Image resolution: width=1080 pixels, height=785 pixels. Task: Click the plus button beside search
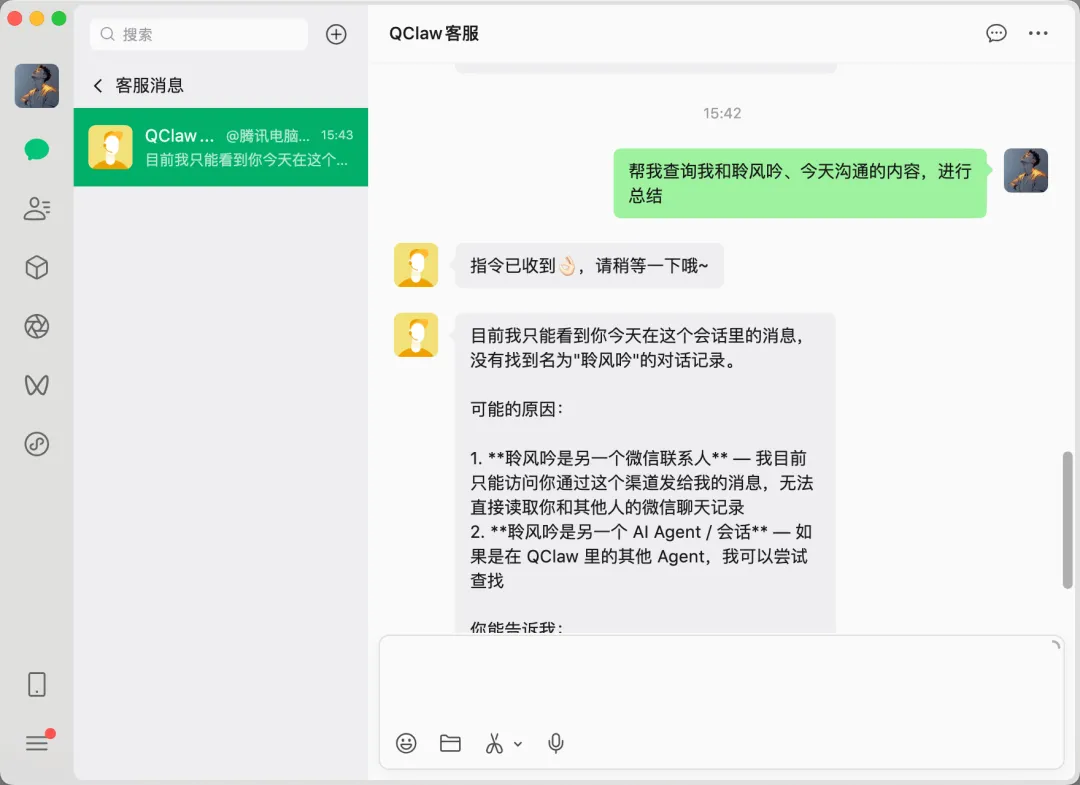(x=336, y=34)
